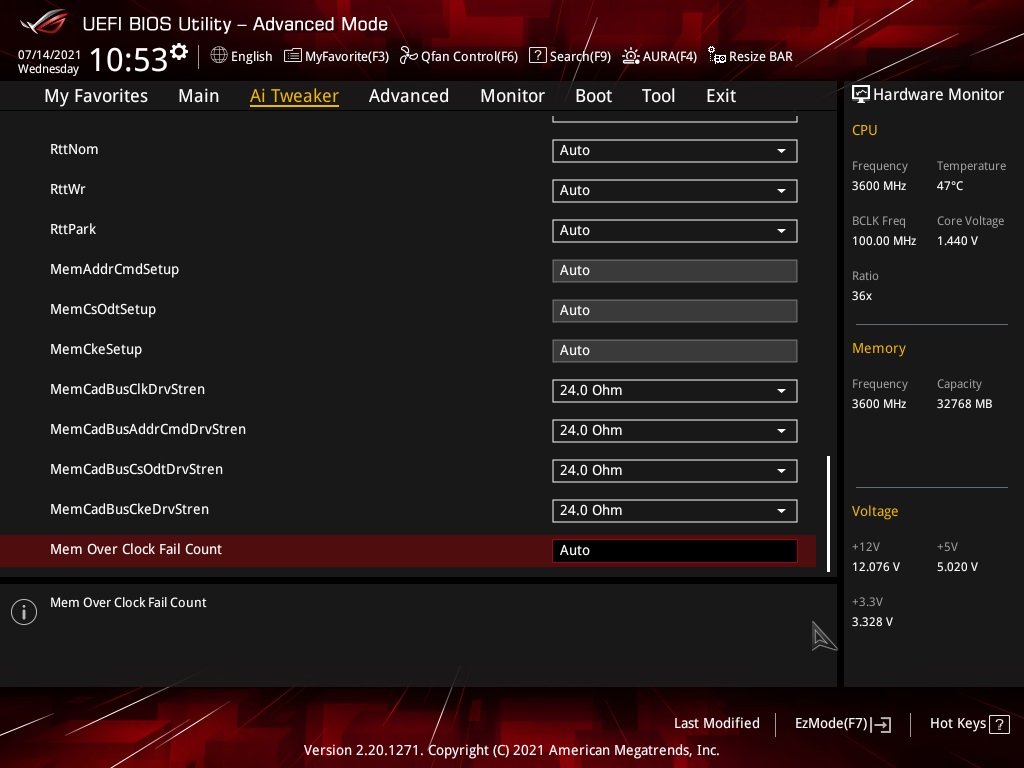Open the Qfan Control fan icon
The image size is (1024, 768).
[x=408, y=56]
